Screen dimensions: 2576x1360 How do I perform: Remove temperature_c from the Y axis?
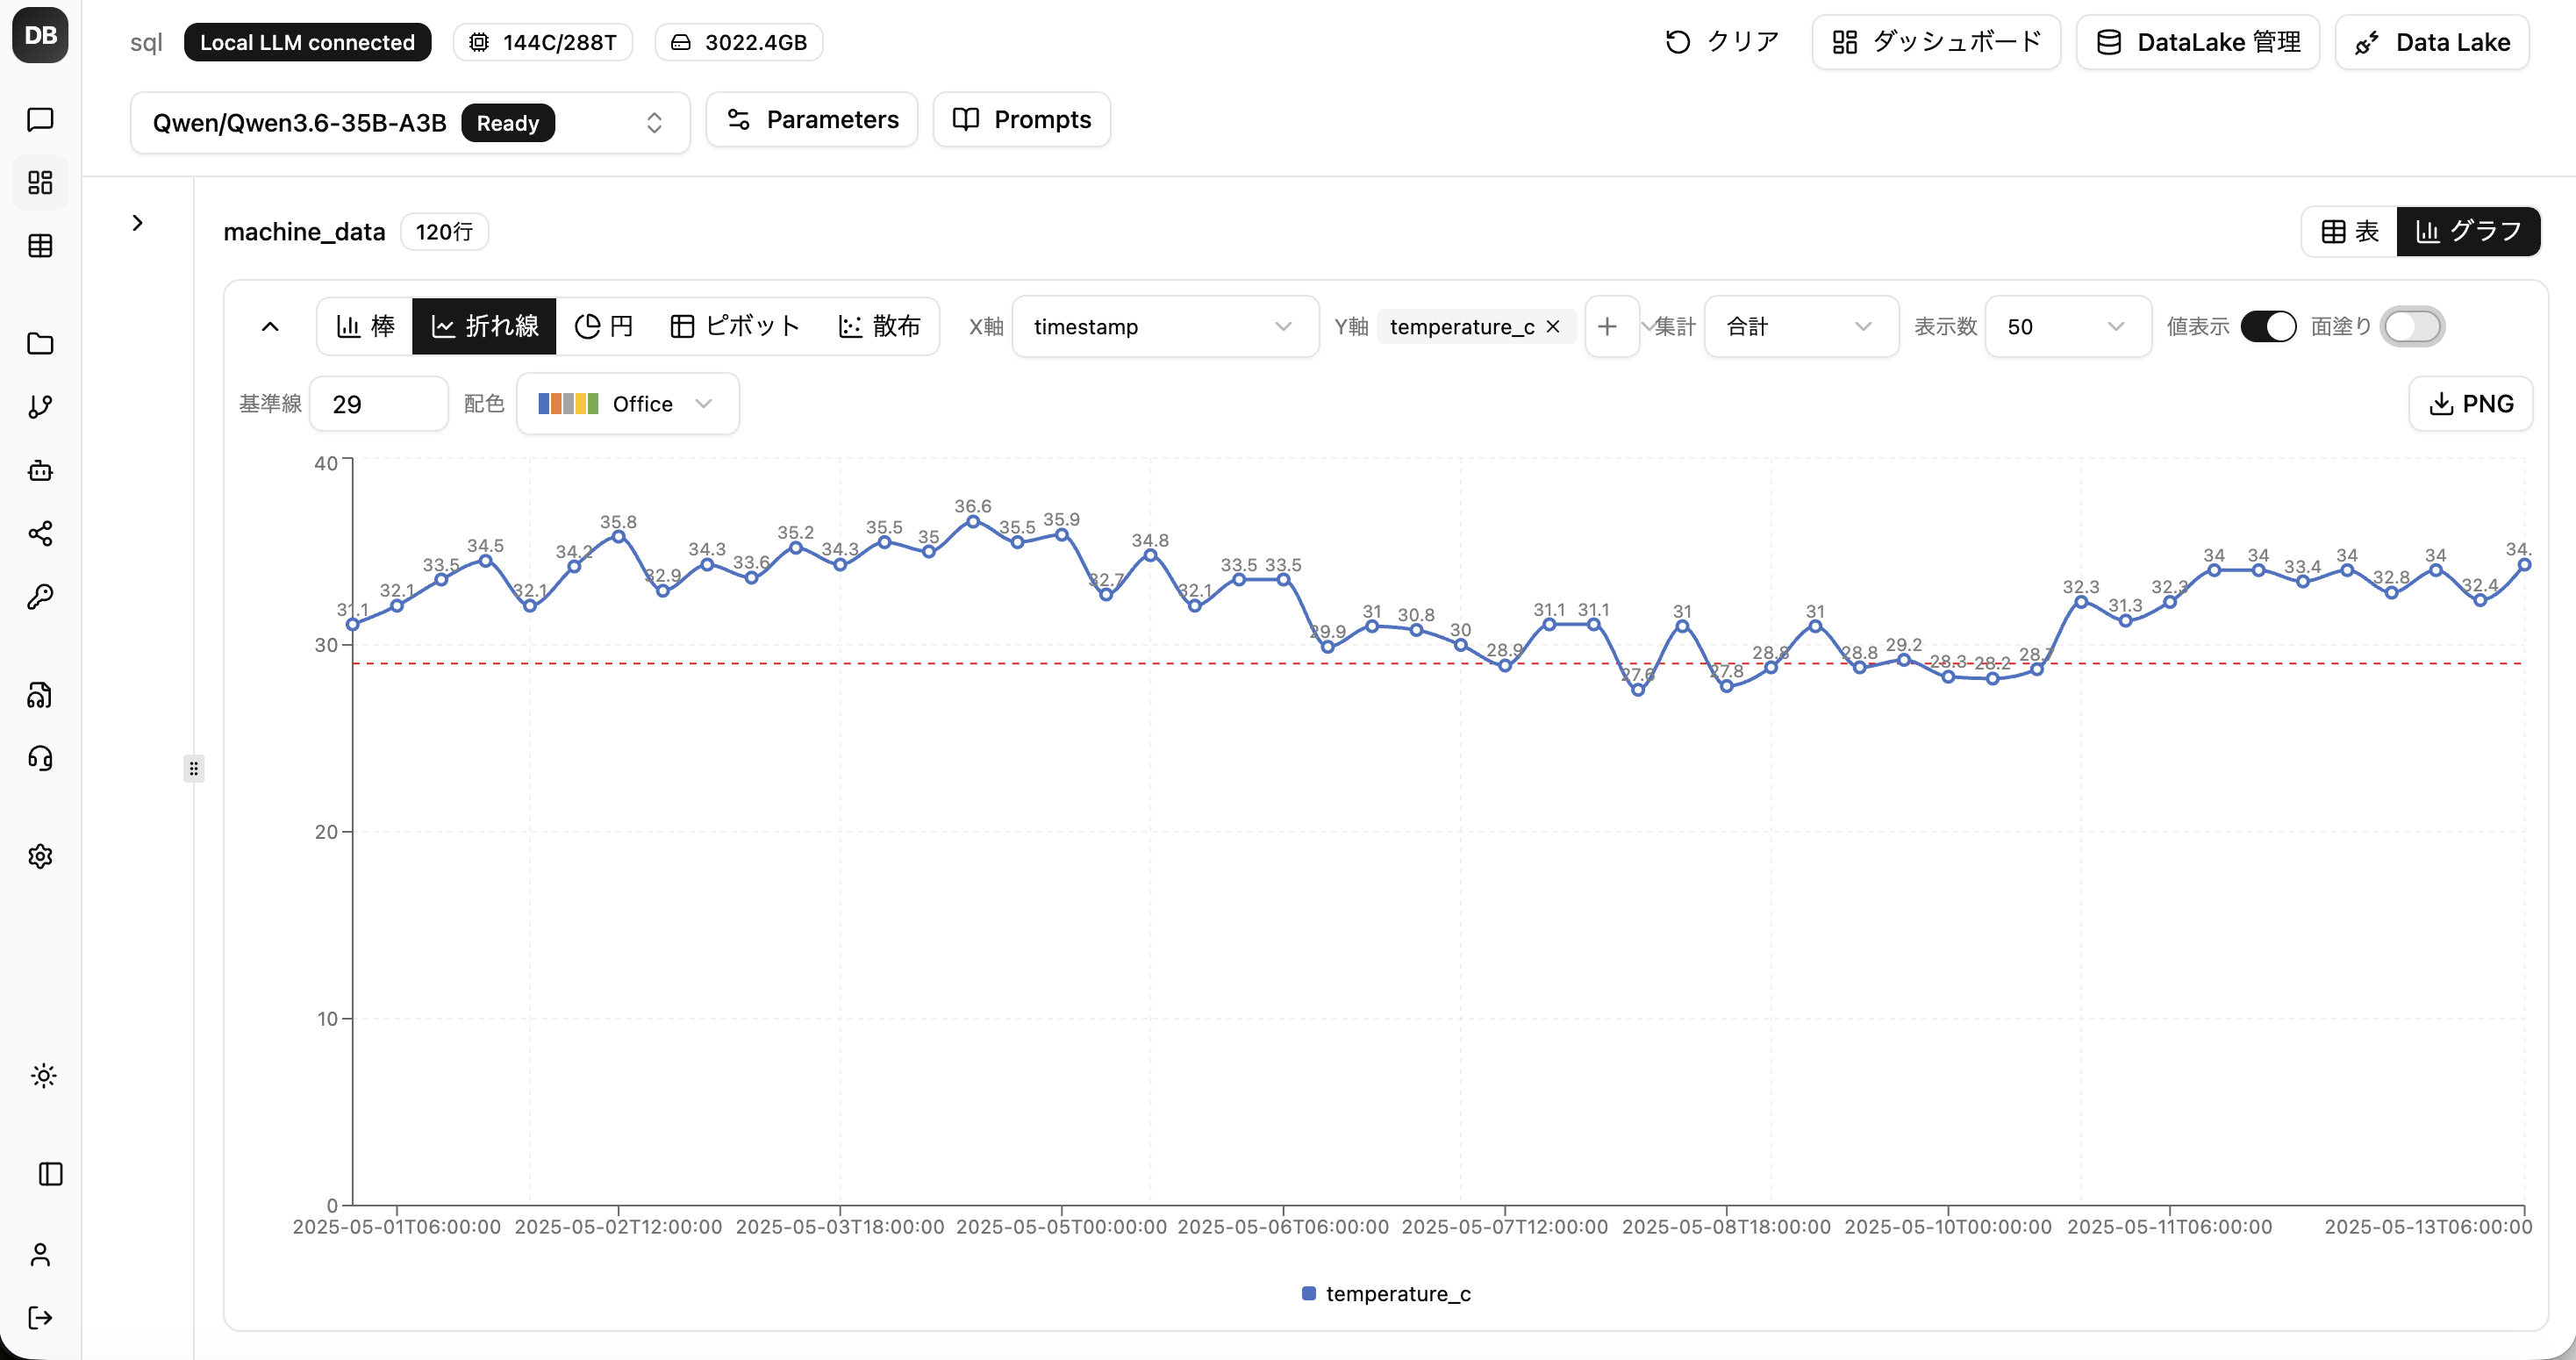pyautogui.click(x=1553, y=327)
